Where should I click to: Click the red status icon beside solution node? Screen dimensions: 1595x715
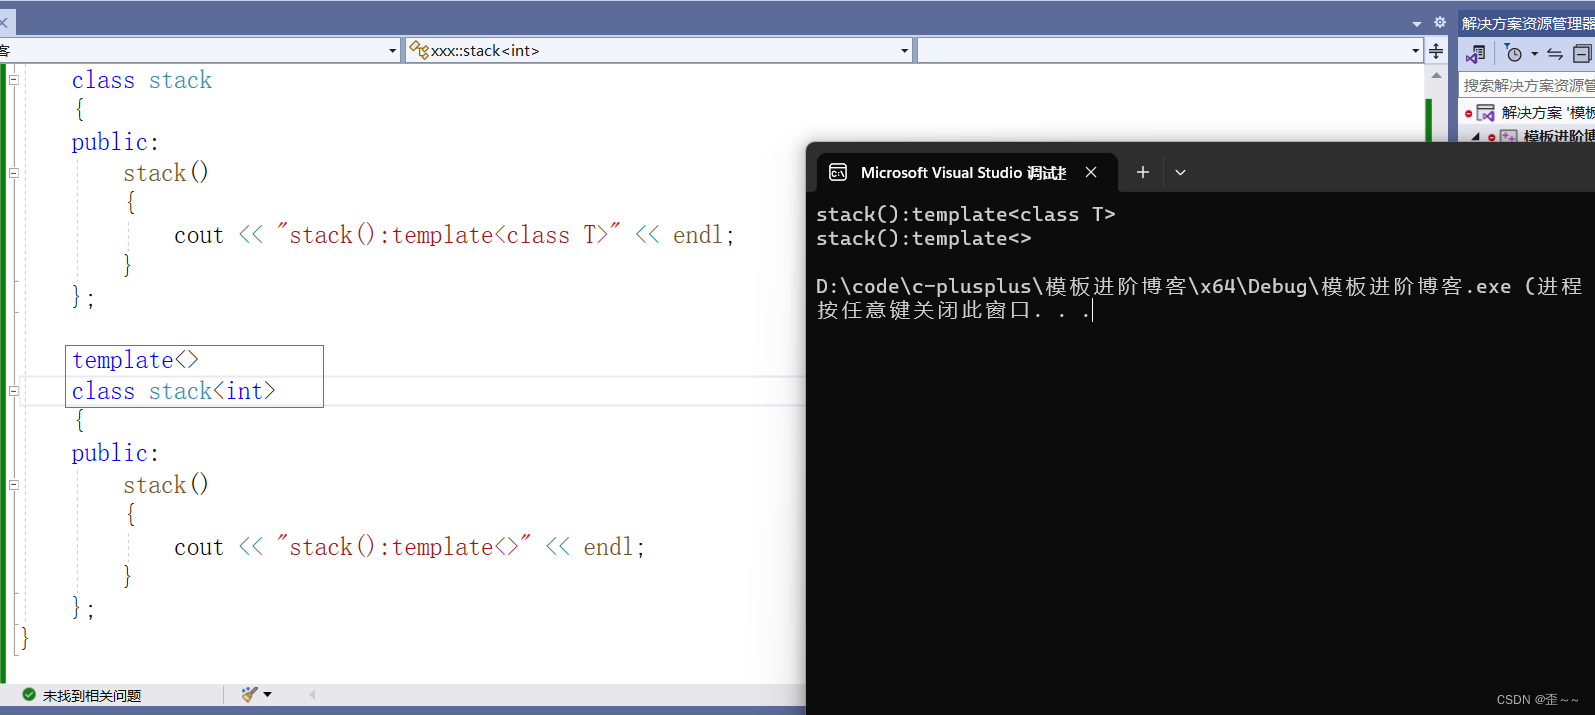[x=1468, y=114]
